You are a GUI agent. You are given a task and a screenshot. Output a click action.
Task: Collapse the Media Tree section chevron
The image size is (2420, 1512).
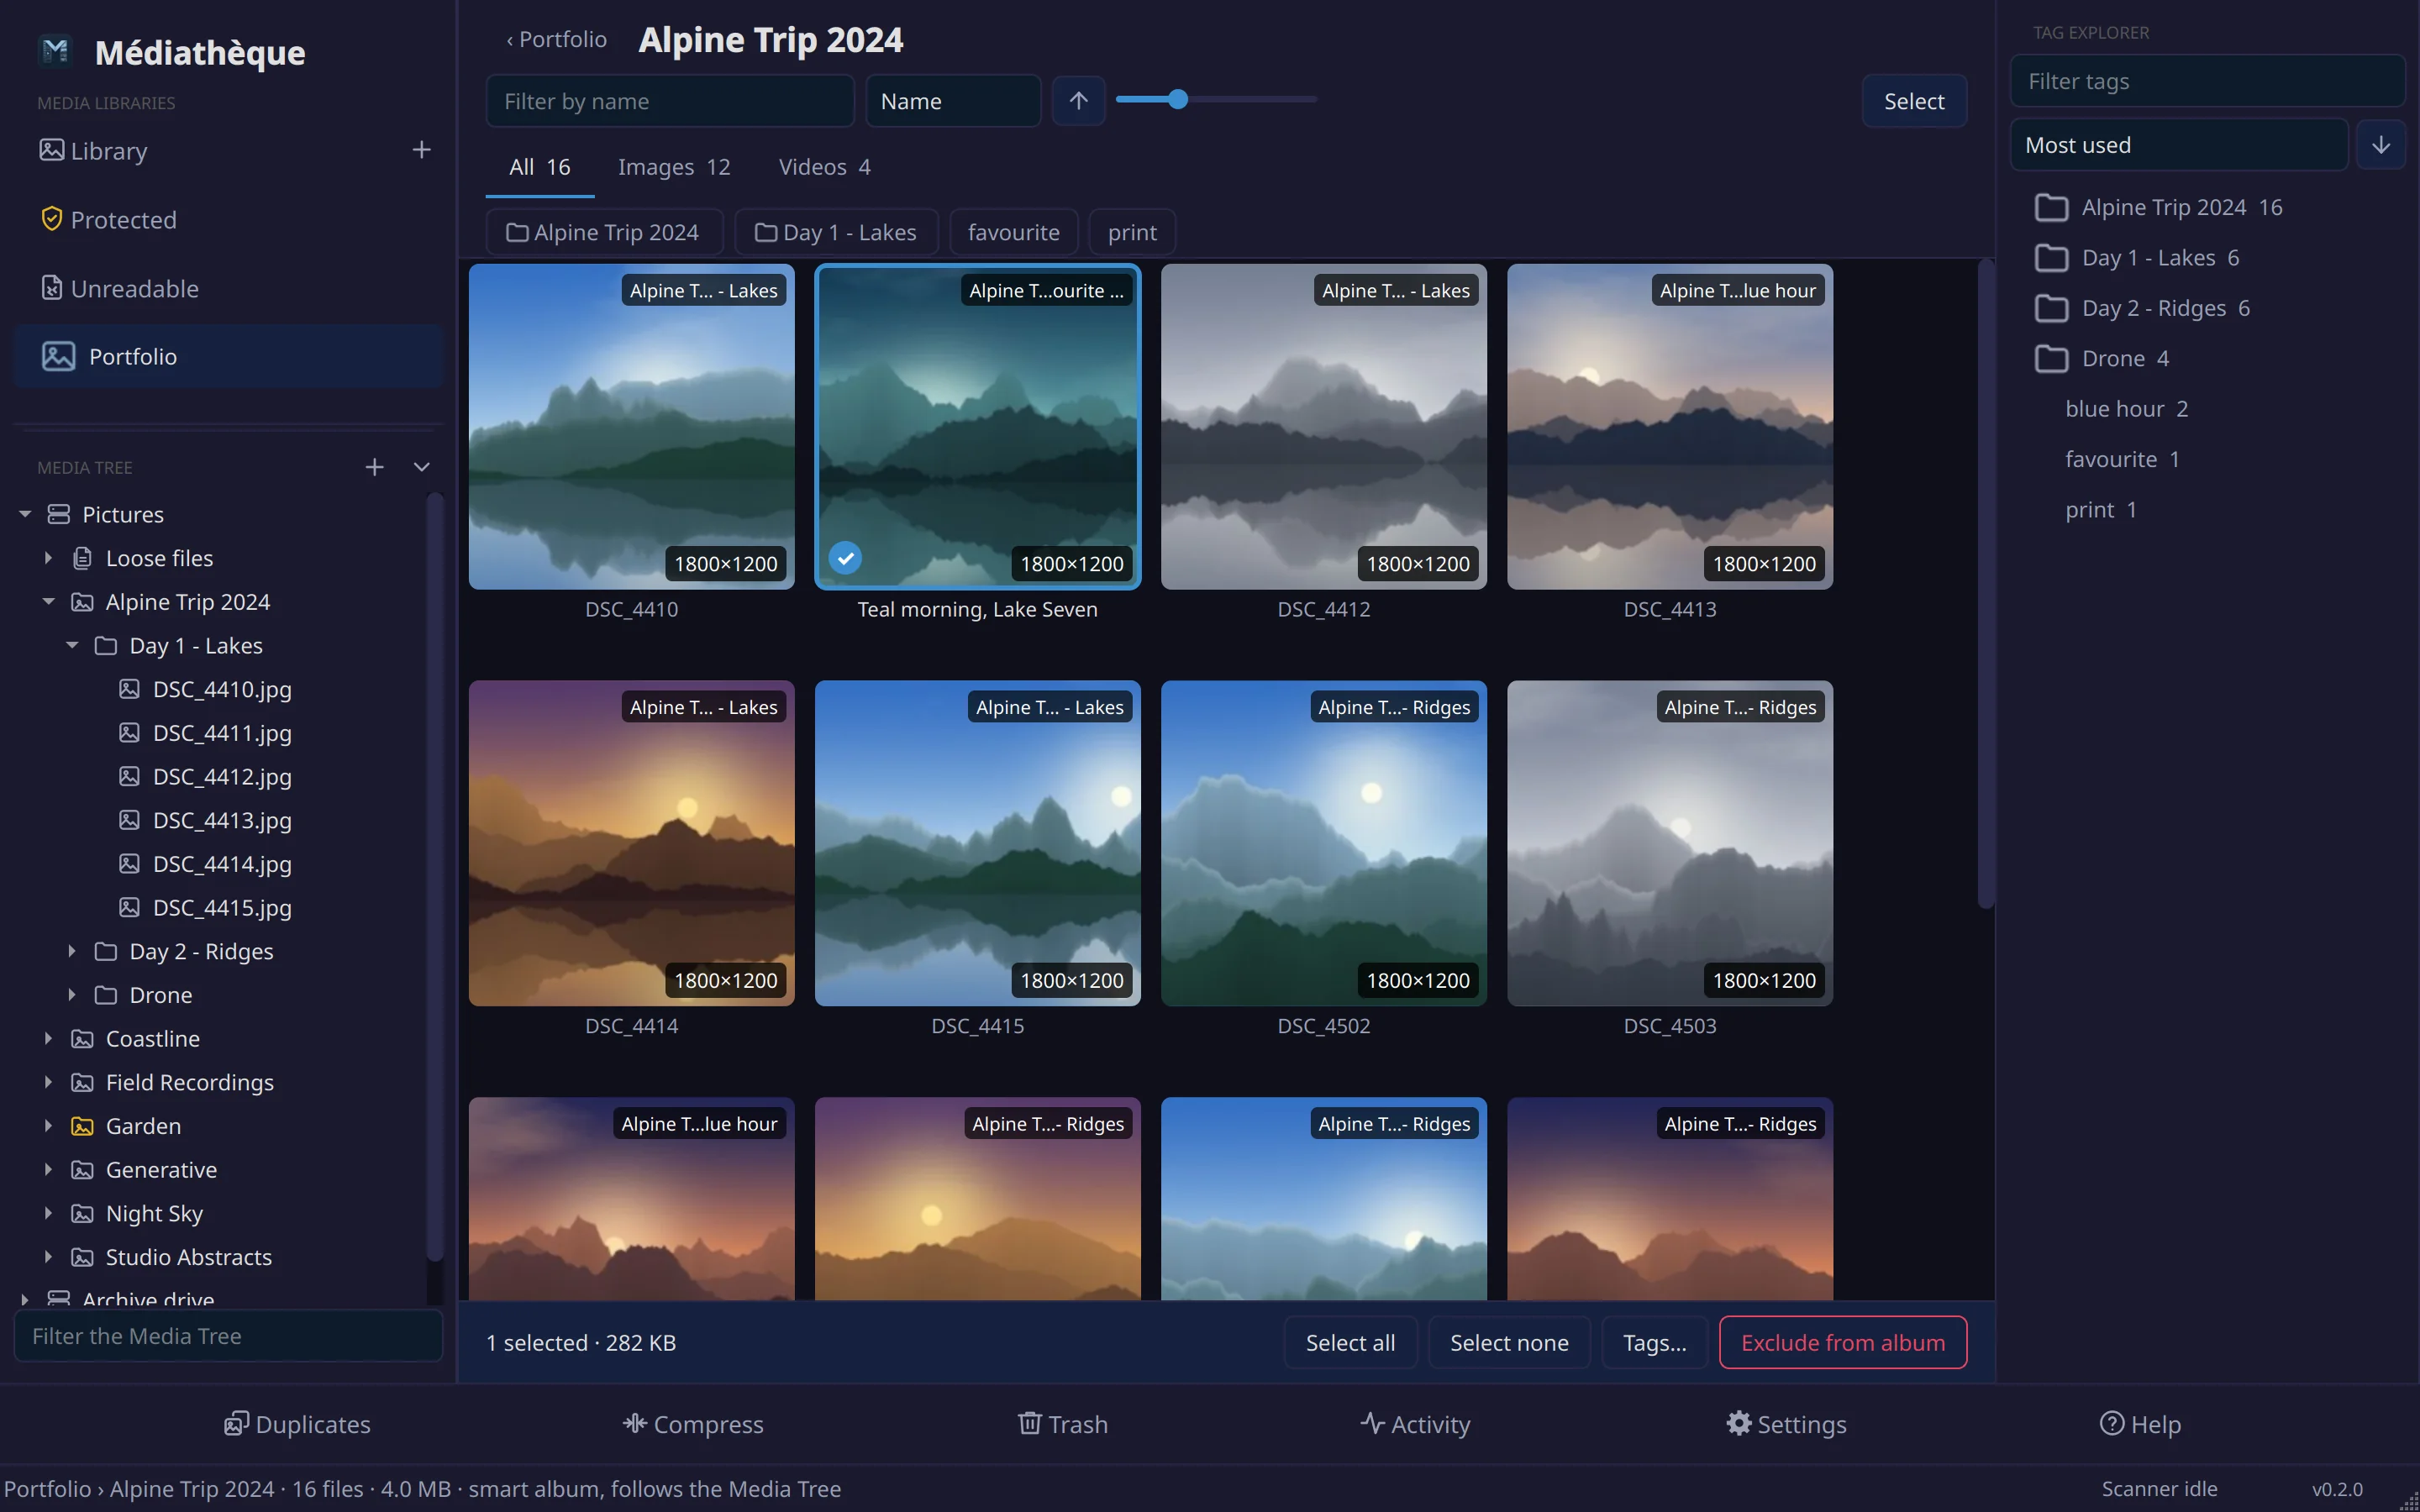click(x=421, y=467)
